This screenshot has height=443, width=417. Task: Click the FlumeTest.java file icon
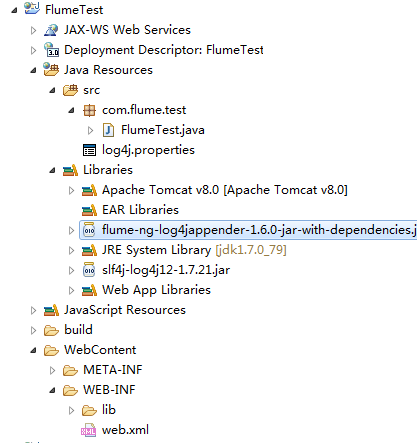108,130
